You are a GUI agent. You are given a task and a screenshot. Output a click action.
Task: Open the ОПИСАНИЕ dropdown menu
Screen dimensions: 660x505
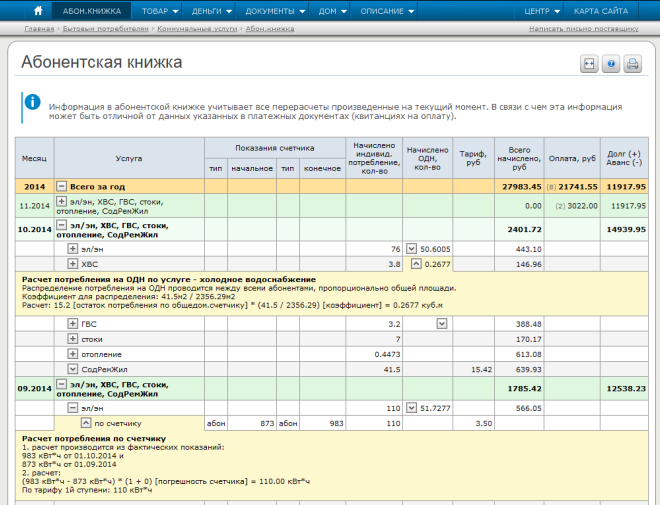coord(387,11)
